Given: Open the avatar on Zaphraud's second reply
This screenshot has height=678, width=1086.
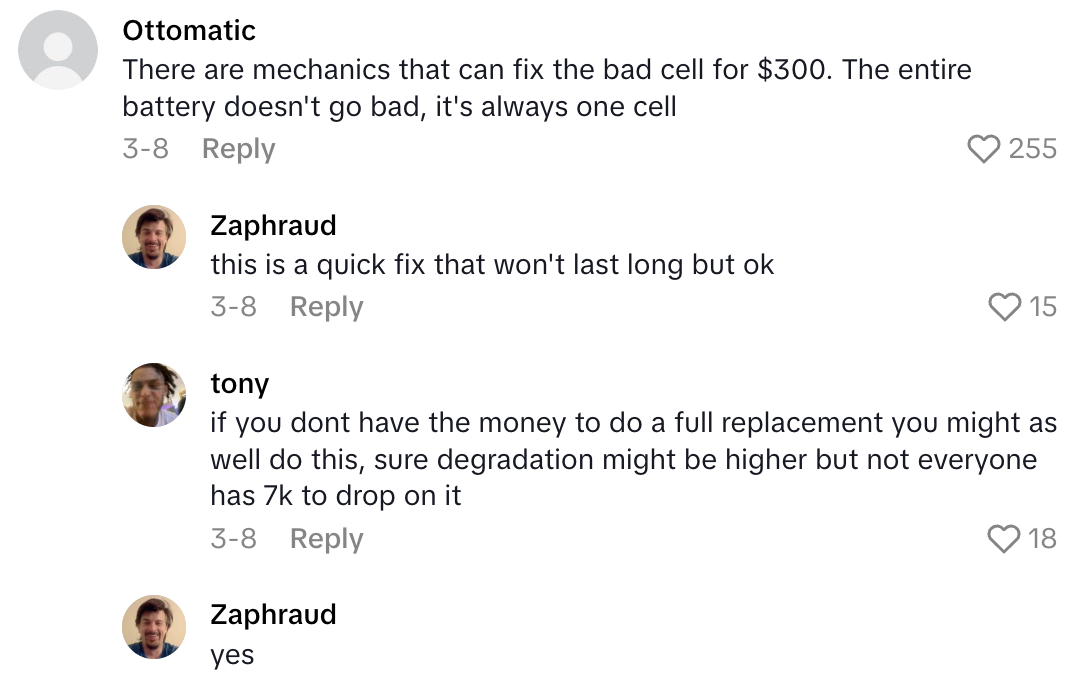Looking at the screenshot, I should click(x=154, y=626).
